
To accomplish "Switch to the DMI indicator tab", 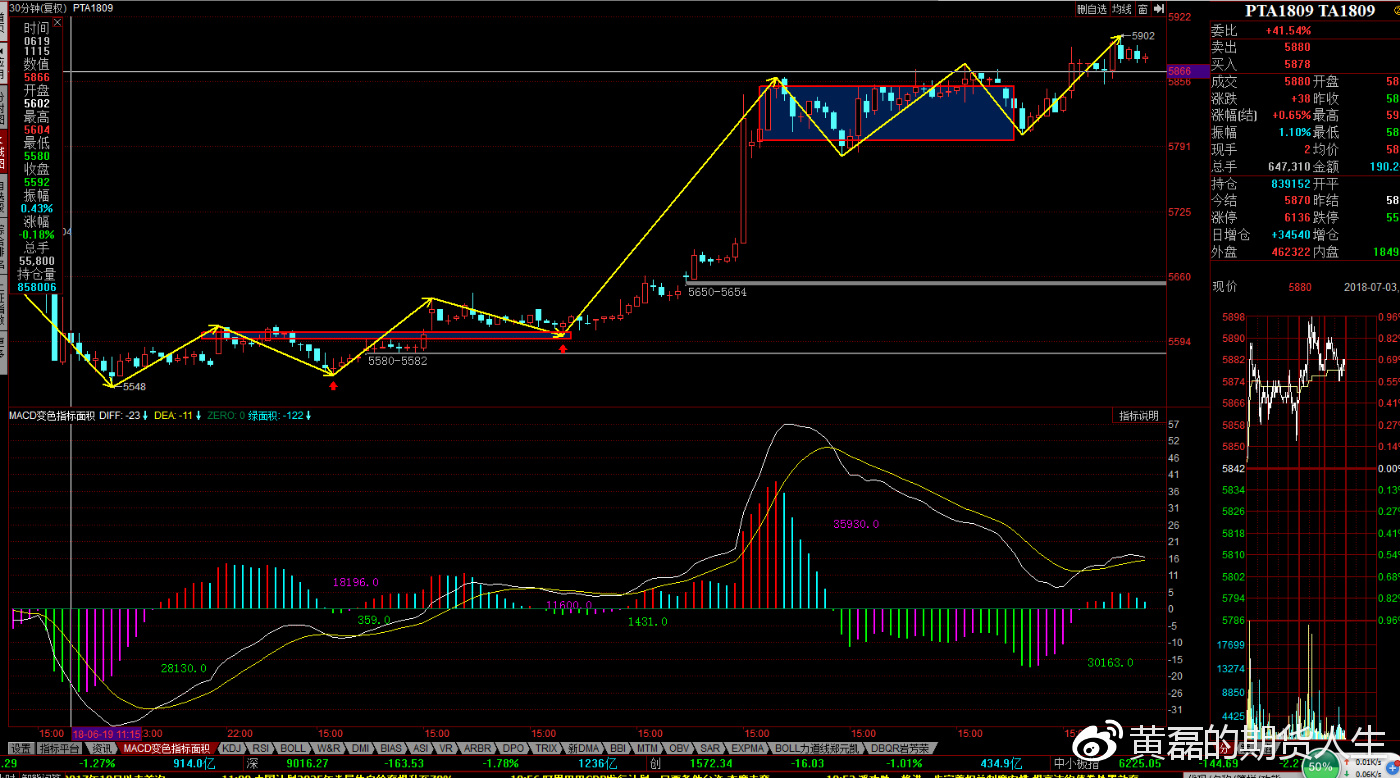I will click(x=360, y=748).
